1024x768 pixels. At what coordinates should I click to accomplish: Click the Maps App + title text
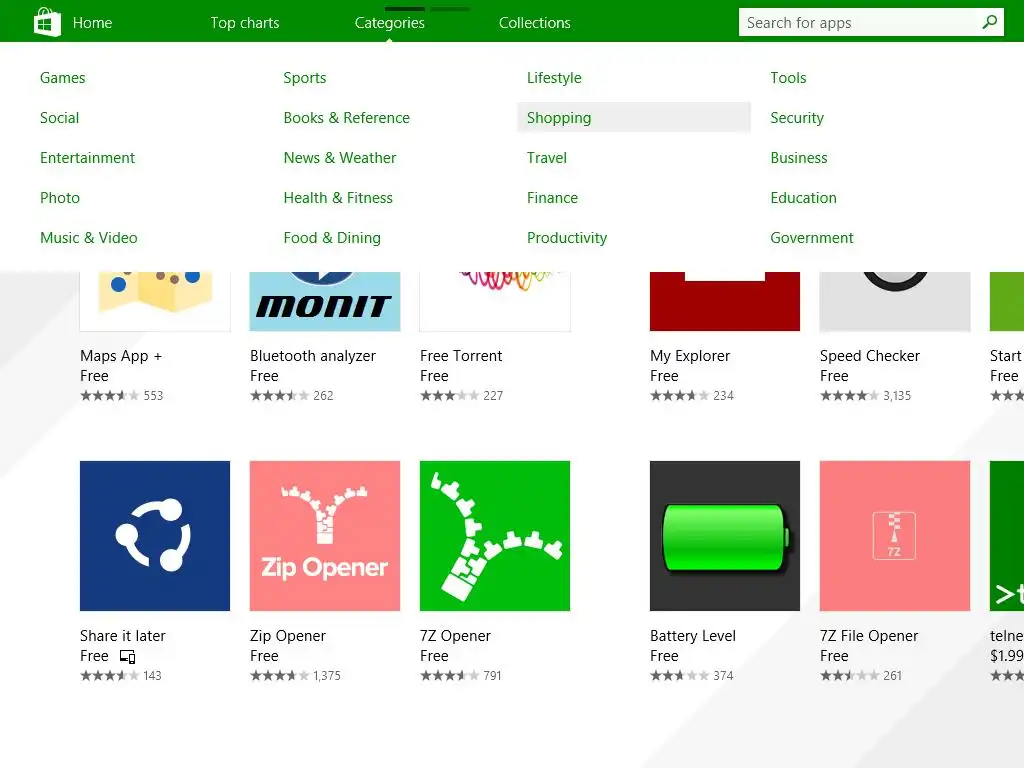click(121, 356)
